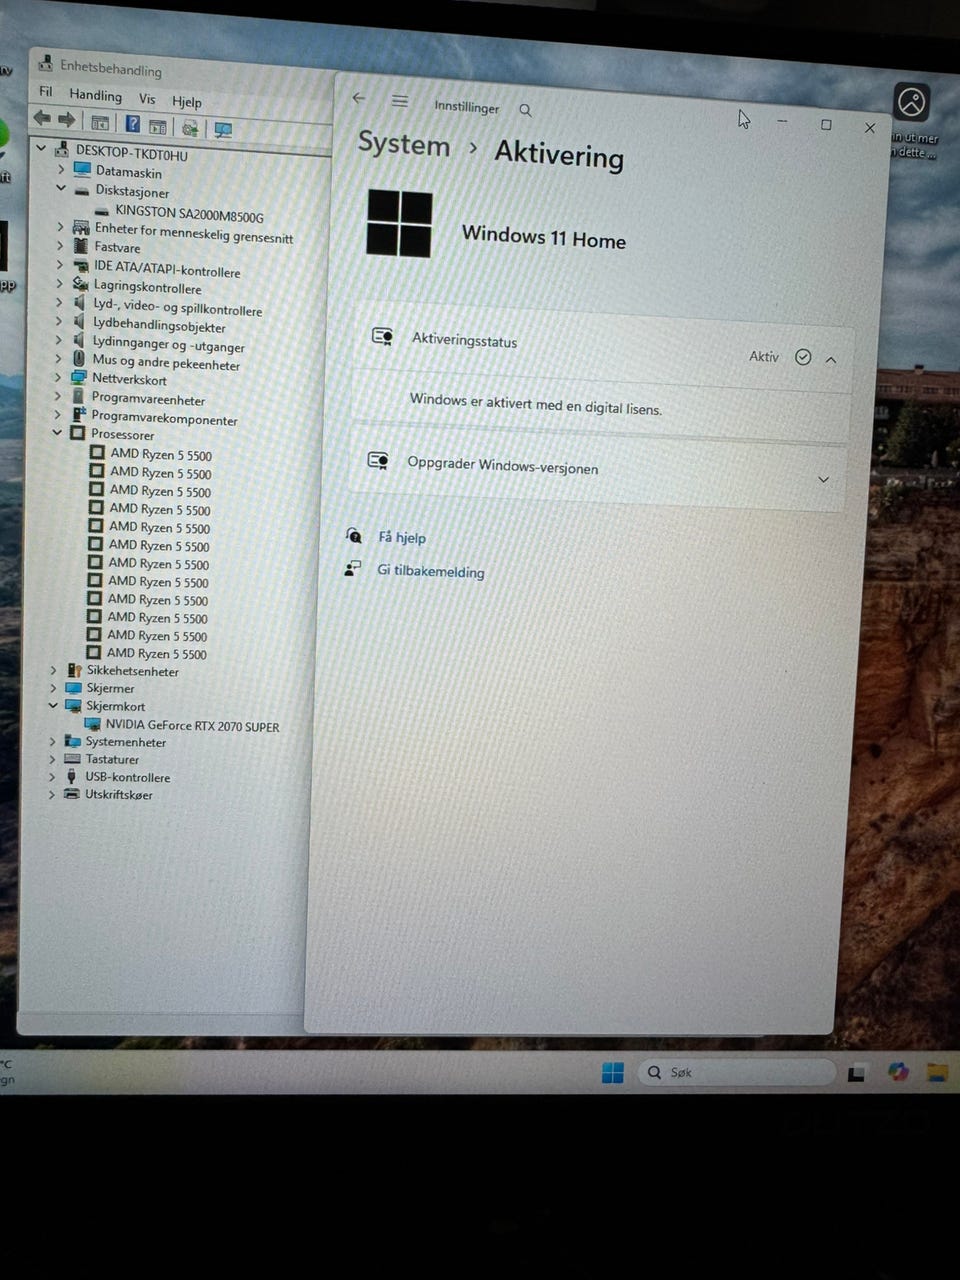
Task: Expand Enheter for menneskelig grensesnitt
Action: (x=60, y=227)
